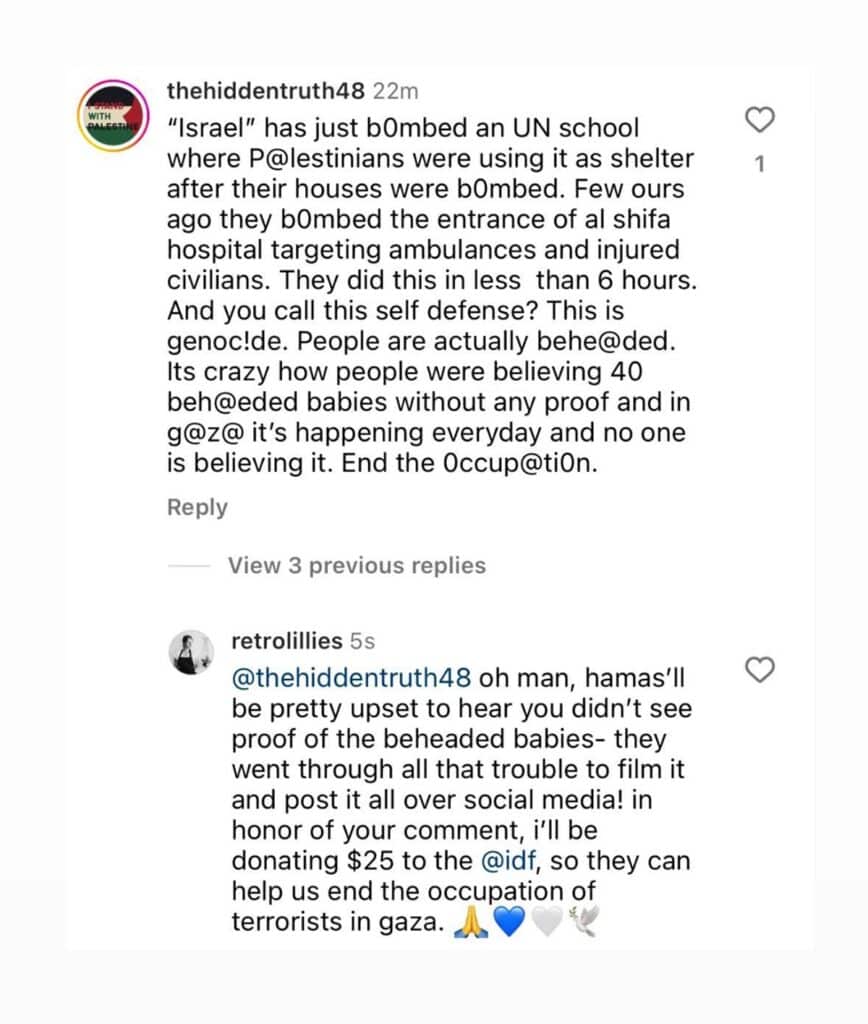Open retrolillies' profile picture
Viewport: 868px width, 1024px height.
[x=190, y=653]
